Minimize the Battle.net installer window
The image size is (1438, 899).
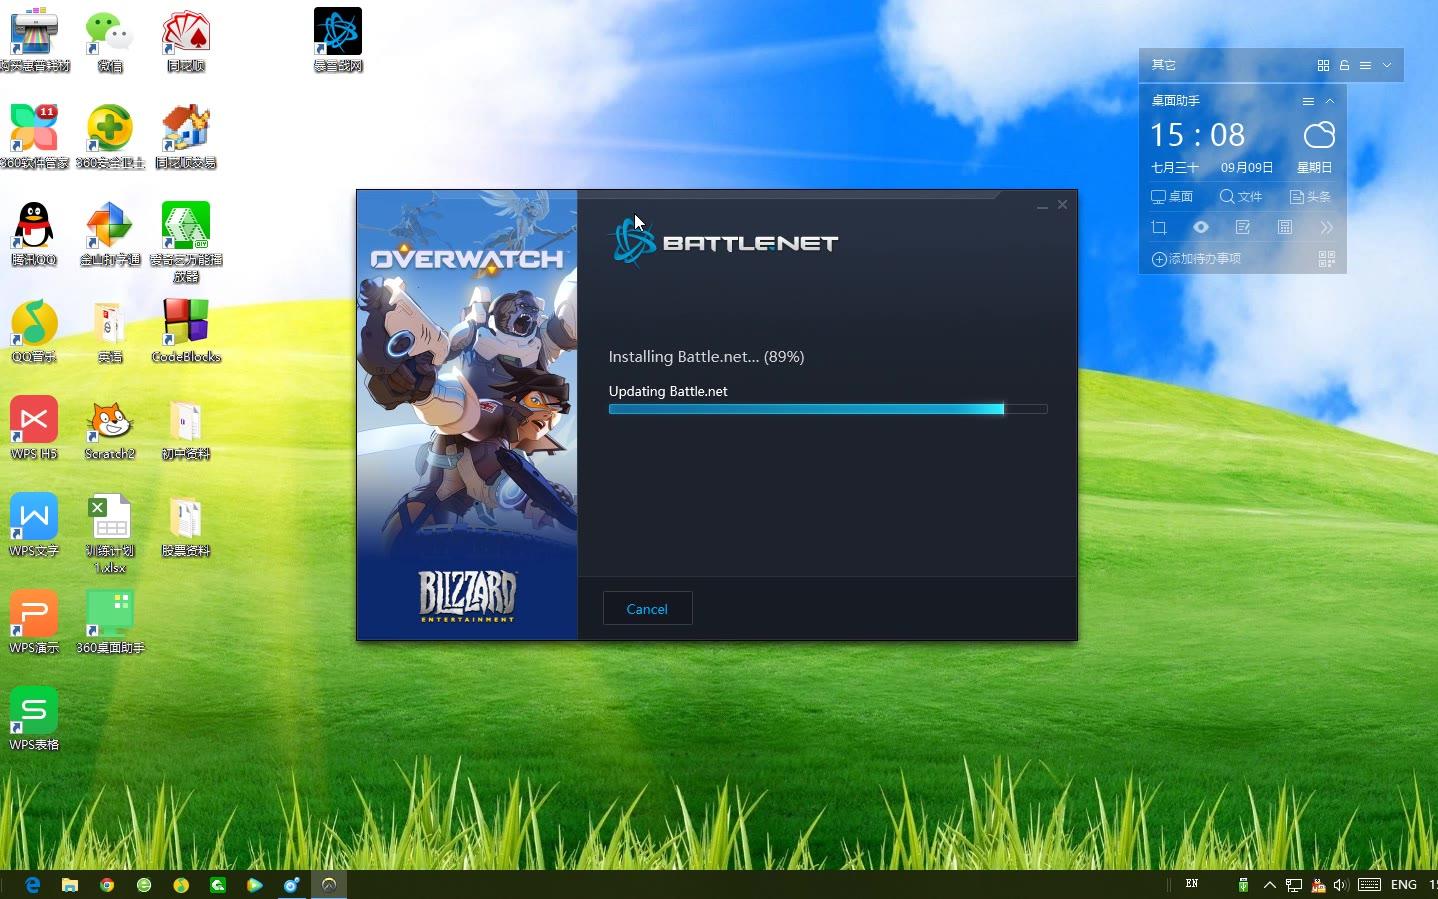tap(1042, 205)
